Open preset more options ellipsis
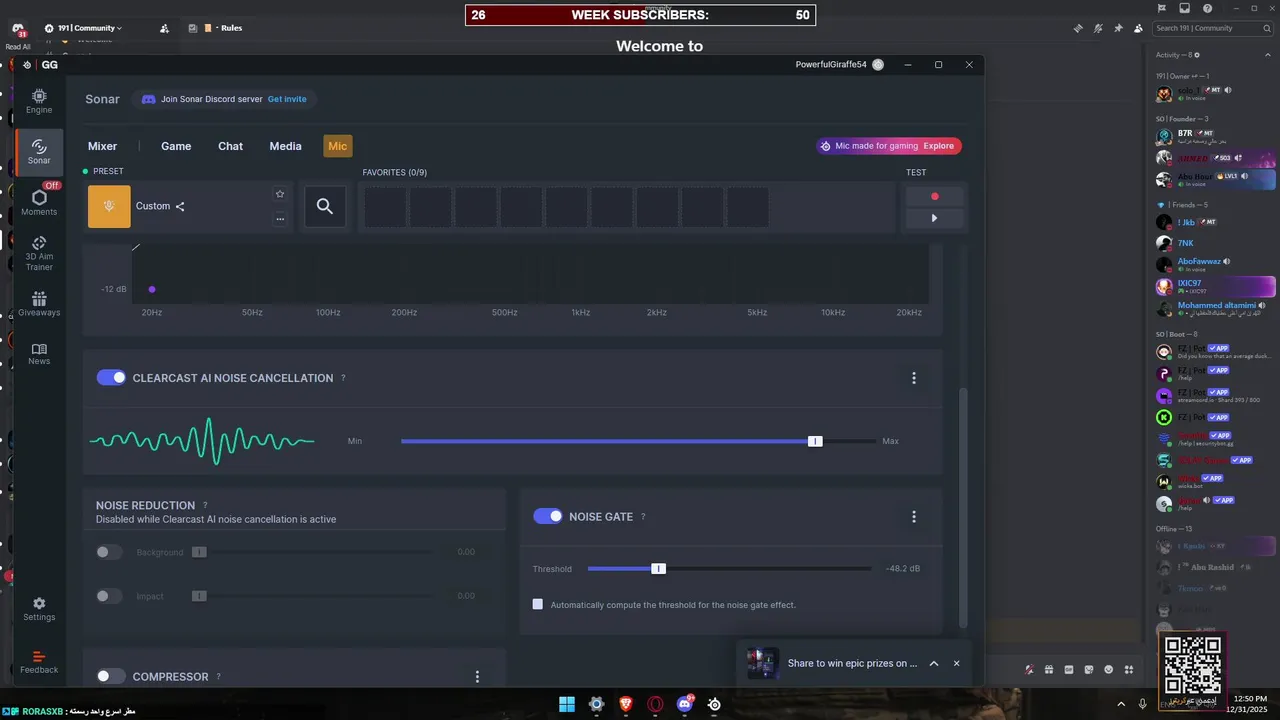Viewport: 1280px width, 720px height. [x=280, y=218]
